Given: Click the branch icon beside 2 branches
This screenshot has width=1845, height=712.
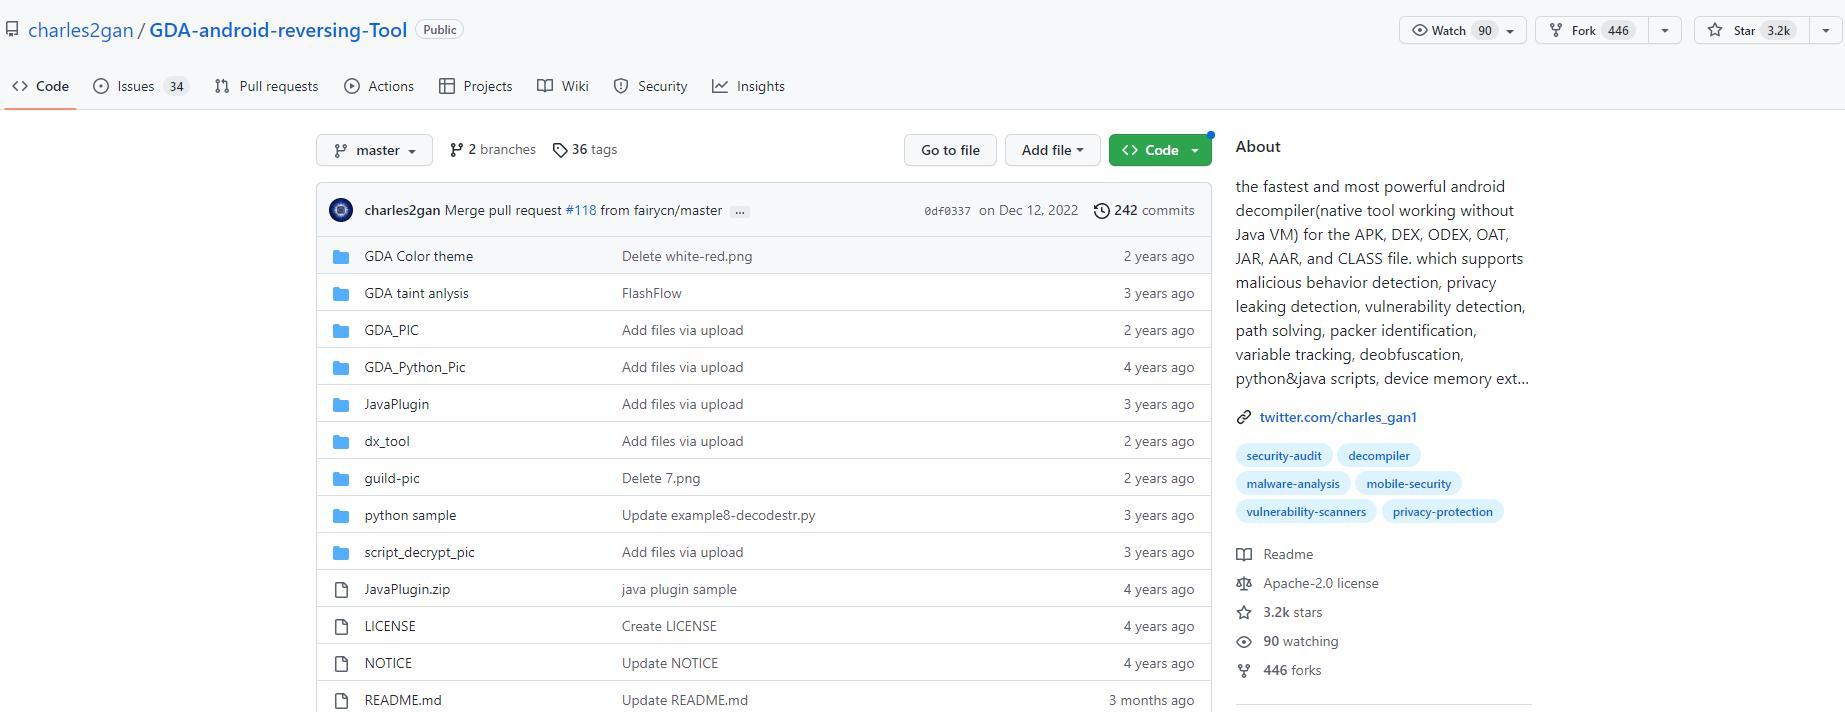Looking at the screenshot, I should tap(456, 150).
